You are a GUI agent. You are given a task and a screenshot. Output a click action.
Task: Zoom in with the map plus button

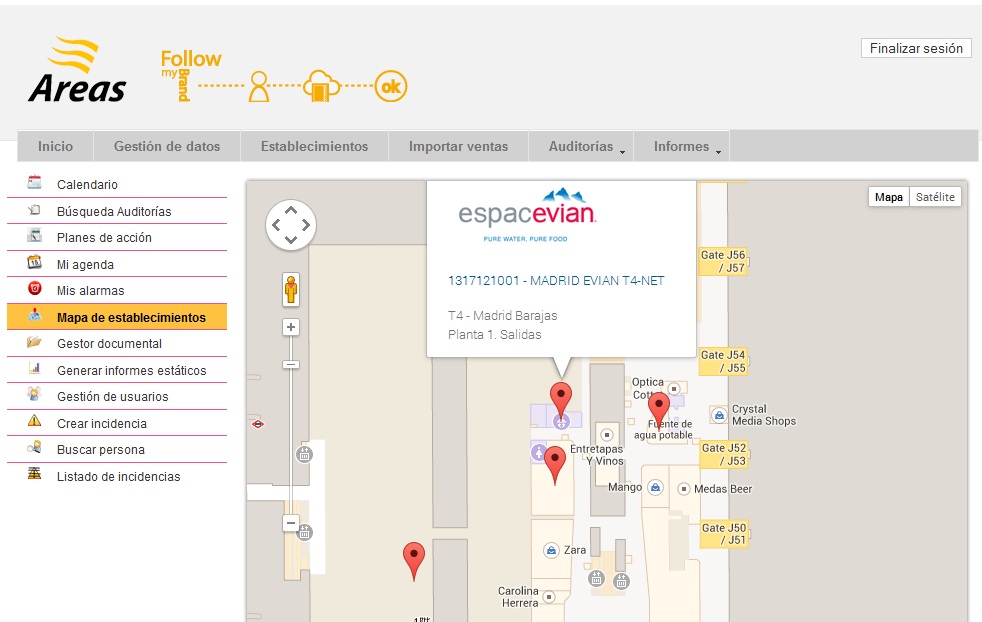291,327
